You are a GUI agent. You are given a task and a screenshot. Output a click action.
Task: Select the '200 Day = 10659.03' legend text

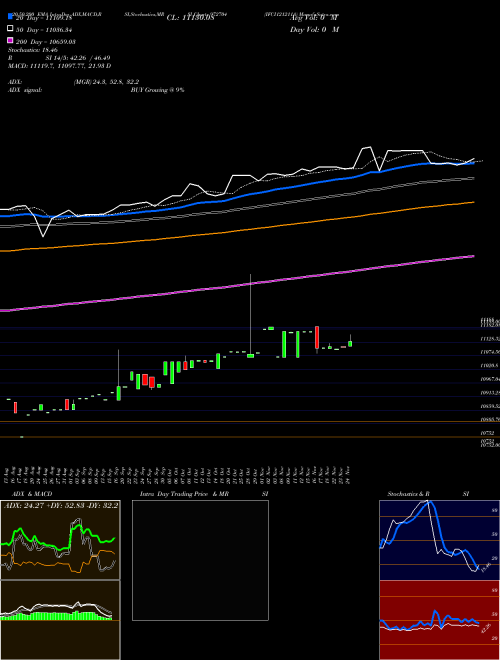pyautogui.click(x=46, y=42)
